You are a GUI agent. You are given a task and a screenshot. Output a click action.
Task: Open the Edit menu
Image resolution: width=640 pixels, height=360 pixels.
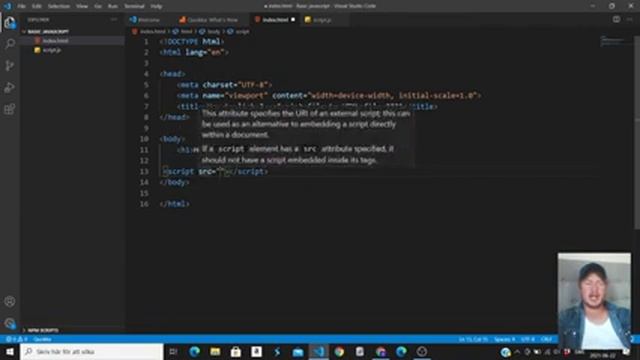[x=37, y=6]
